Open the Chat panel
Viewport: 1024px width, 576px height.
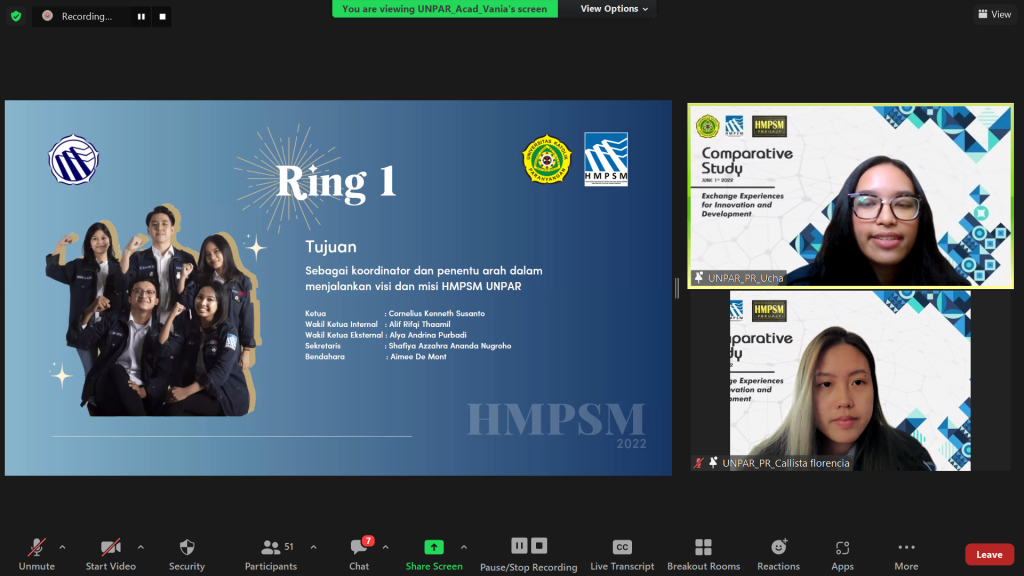coord(359,553)
